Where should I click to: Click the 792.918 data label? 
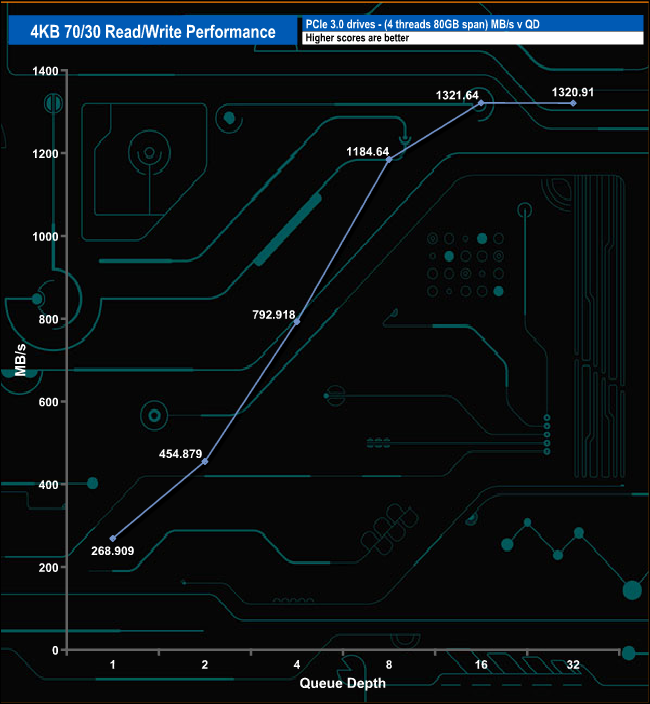[x=274, y=315]
